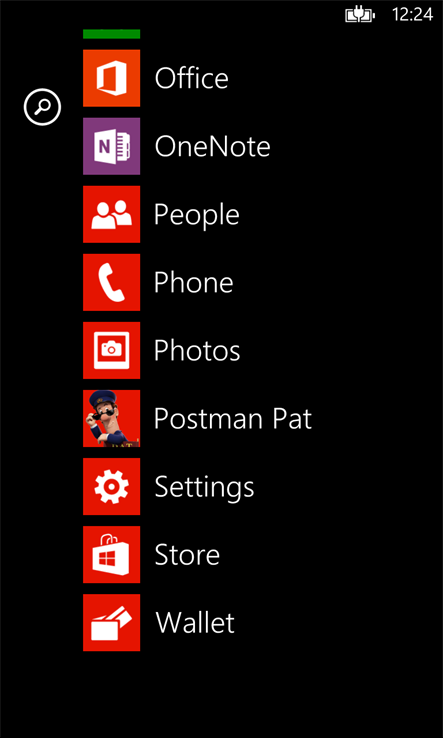Viewport: 443px width, 738px height.
Task: Choose the People list entry label
Action: point(197,216)
